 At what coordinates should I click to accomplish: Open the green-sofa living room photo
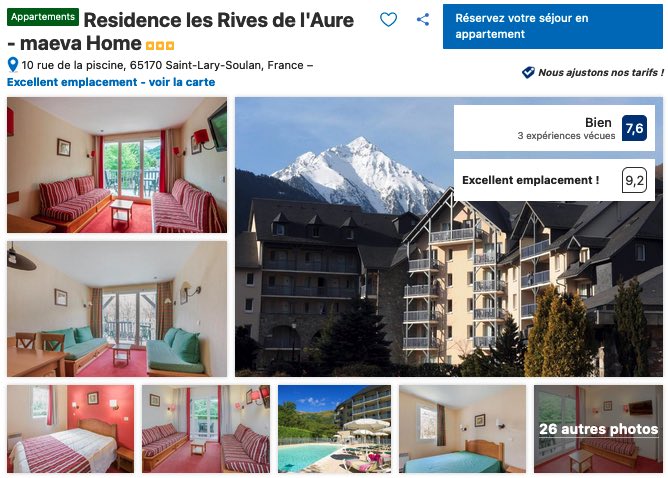pos(117,309)
